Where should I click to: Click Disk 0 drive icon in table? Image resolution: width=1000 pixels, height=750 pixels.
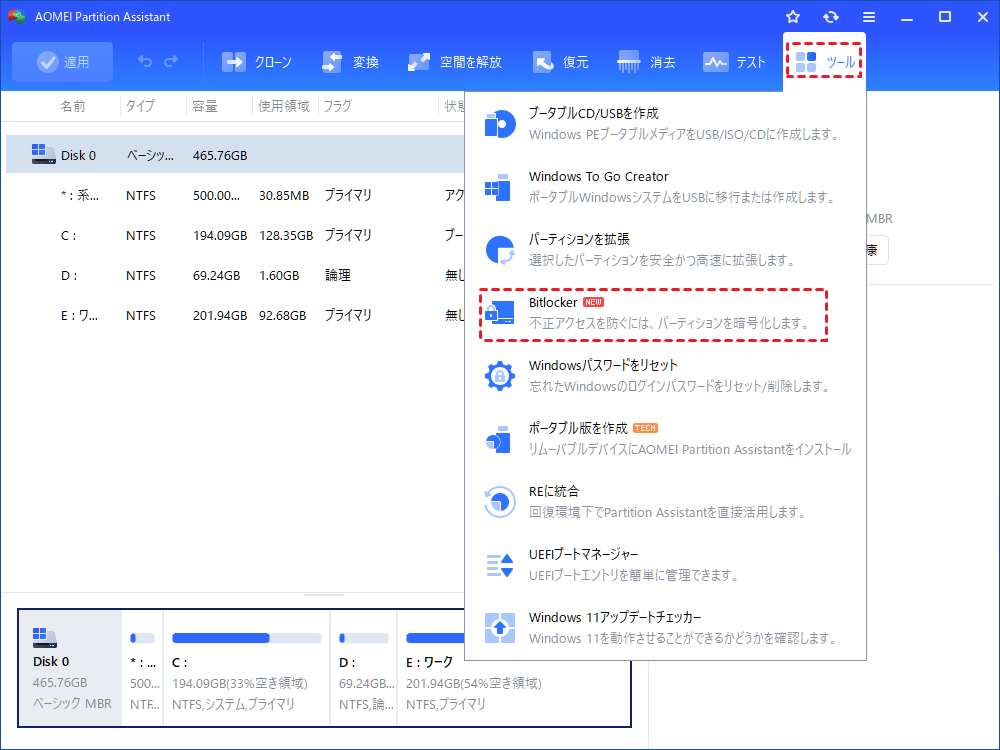43,154
